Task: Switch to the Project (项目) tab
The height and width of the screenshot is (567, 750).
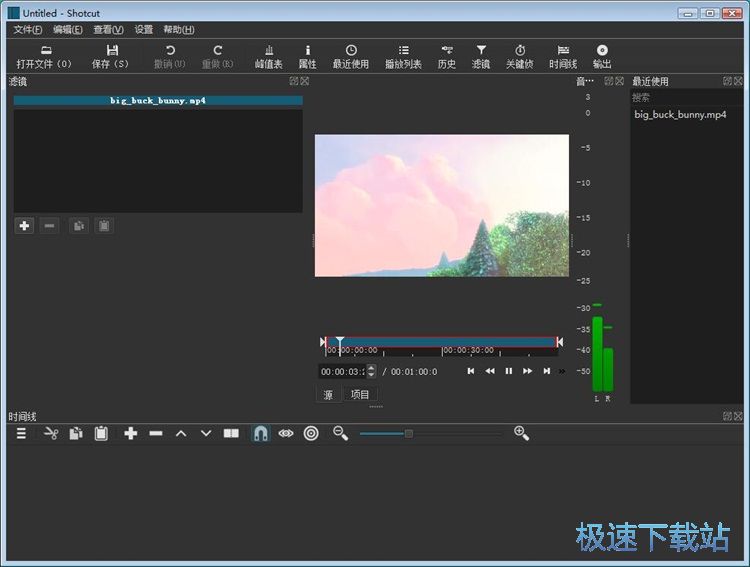Action: (360, 395)
